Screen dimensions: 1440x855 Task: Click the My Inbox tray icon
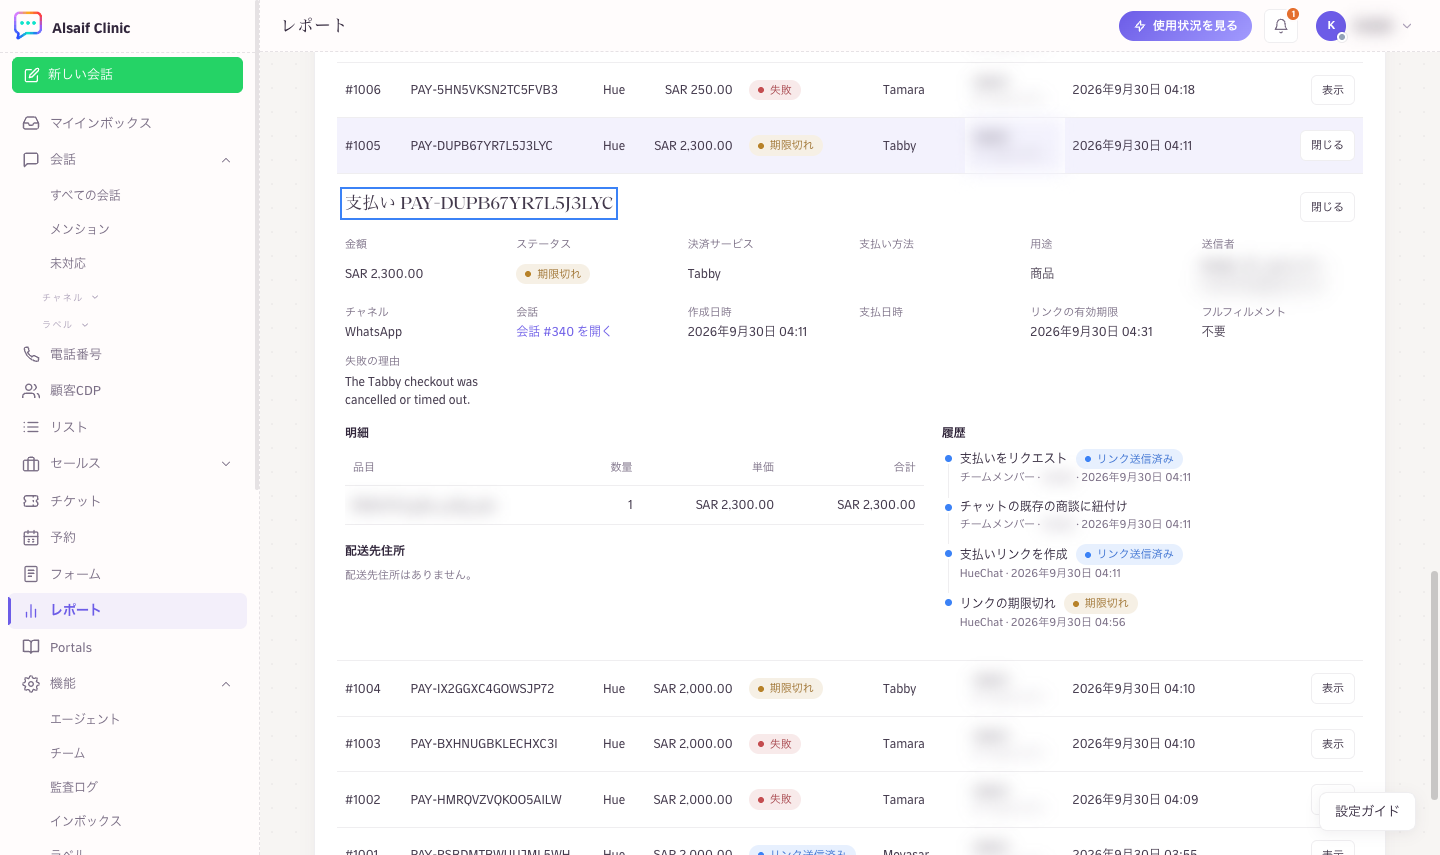coord(31,123)
